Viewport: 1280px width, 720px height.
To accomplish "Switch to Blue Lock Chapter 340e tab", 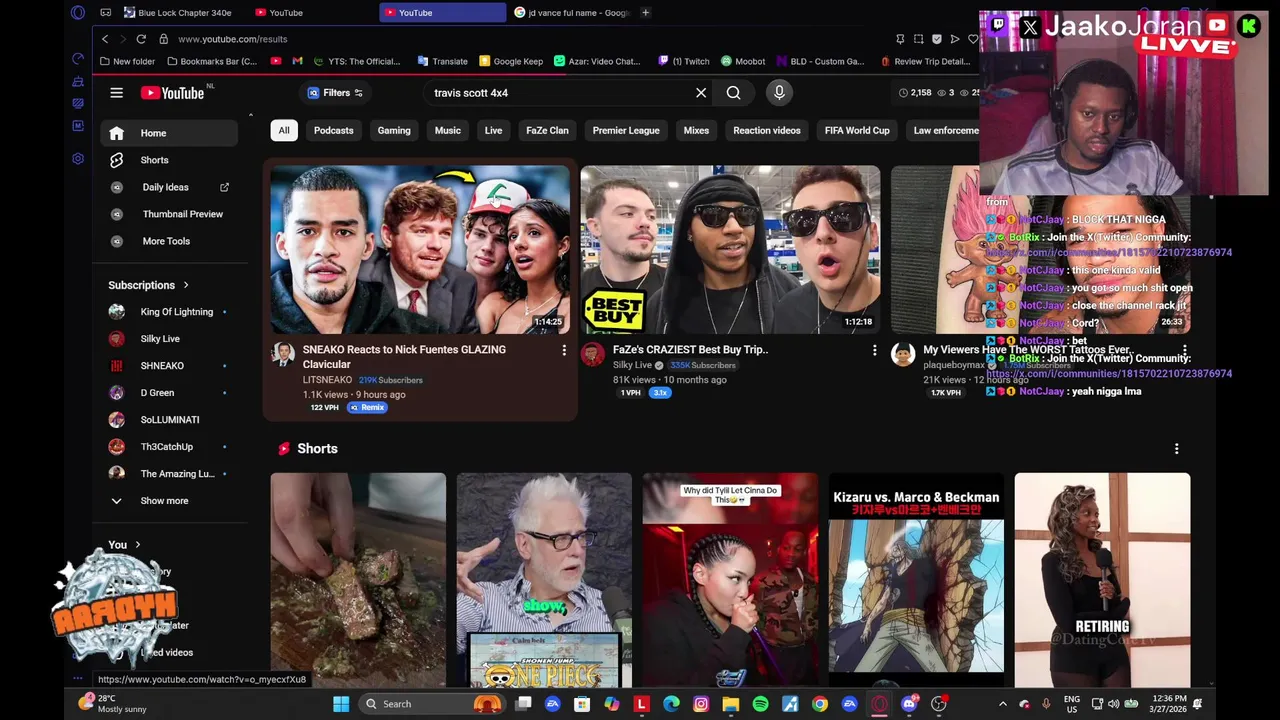I will pos(178,13).
